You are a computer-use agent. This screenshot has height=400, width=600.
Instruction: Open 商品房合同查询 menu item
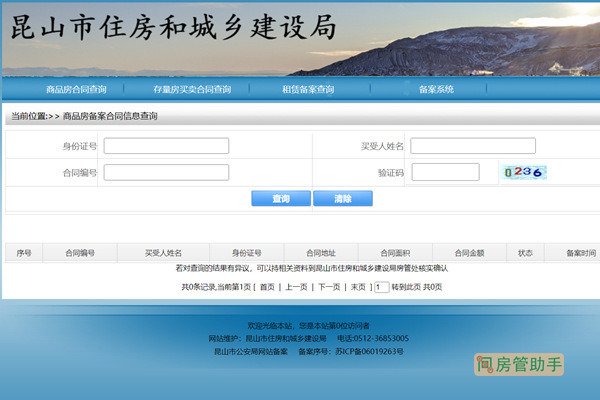[x=76, y=90]
